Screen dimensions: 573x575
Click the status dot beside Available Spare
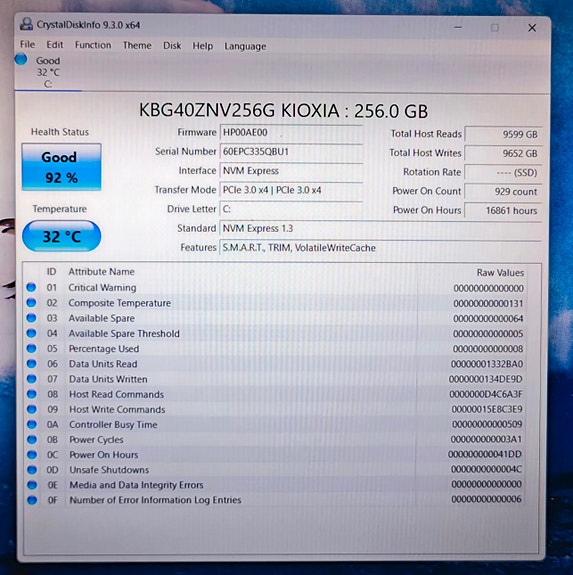(32, 318)
